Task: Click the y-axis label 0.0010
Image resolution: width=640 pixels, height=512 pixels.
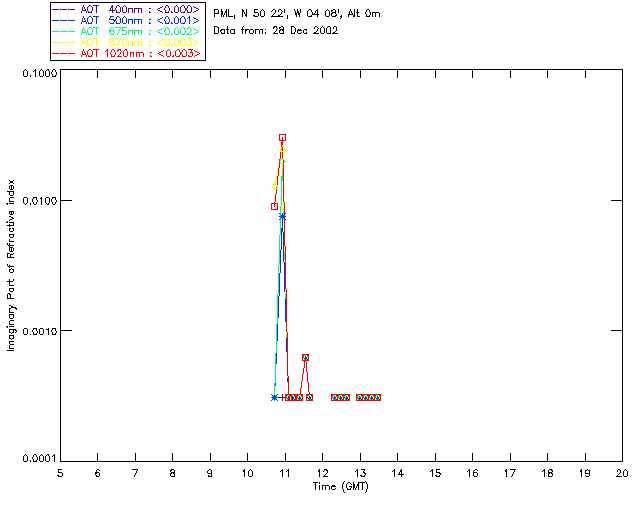Action: pos(40,331)
